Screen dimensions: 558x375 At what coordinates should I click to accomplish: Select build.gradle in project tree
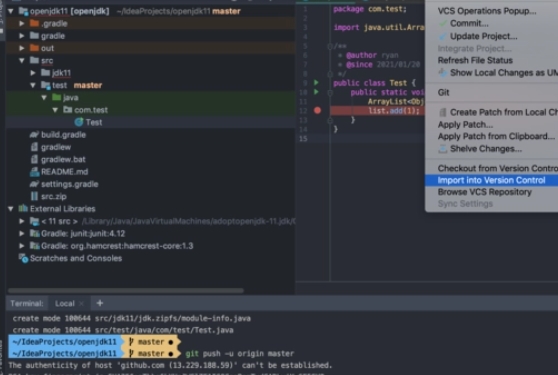63,135
